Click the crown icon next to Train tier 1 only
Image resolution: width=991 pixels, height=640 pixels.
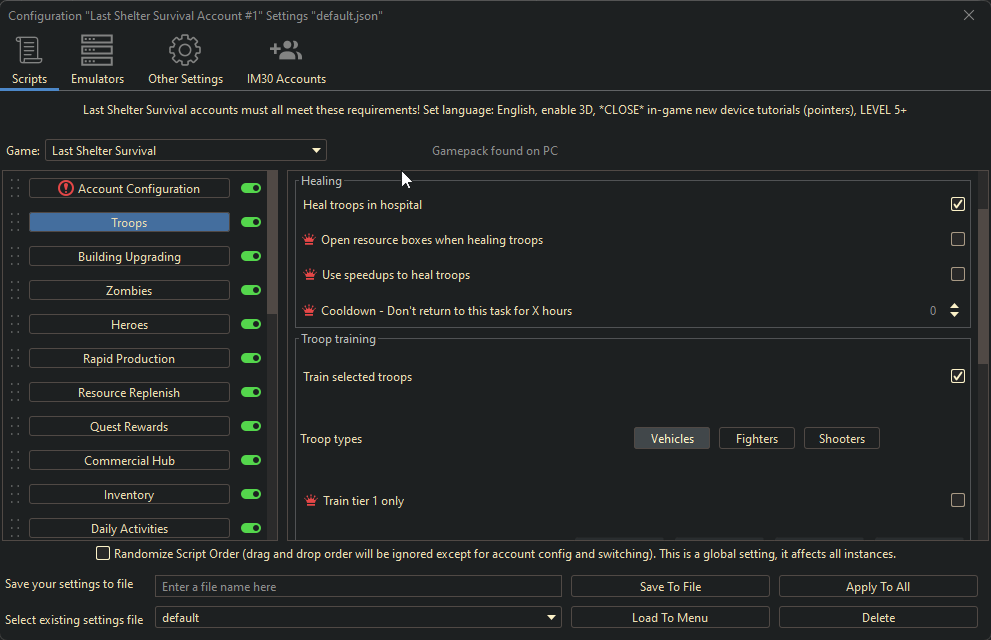[310, 500]
